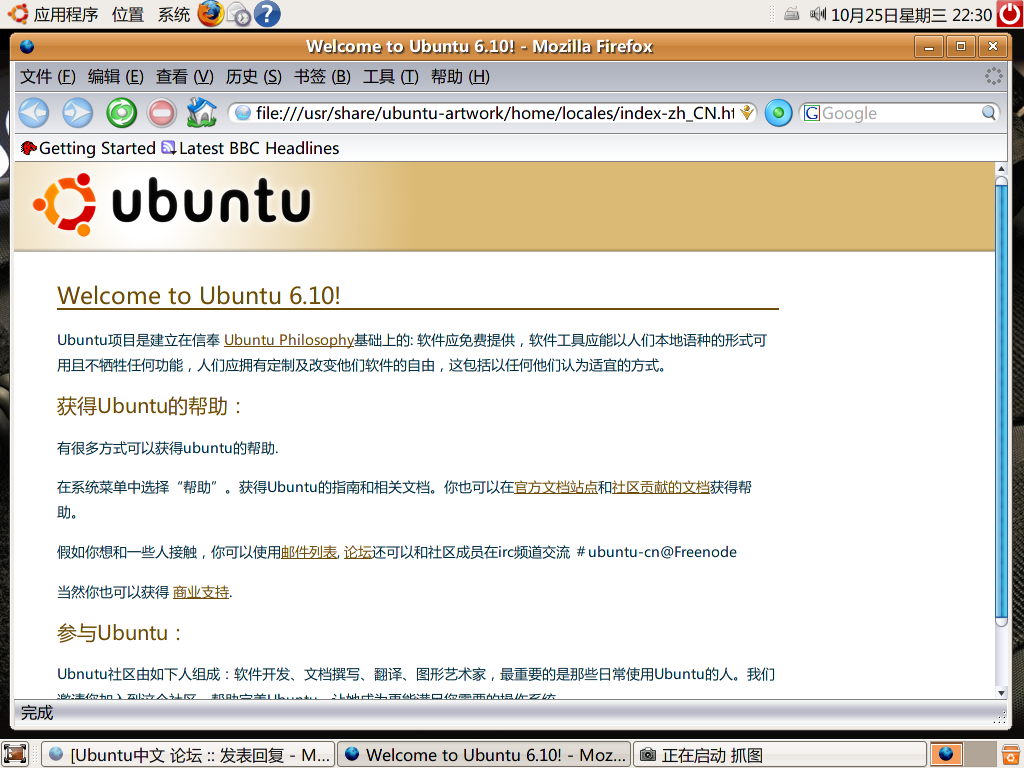Click the Google search engine icon
Viewport: 1024px width, 768px height.
point(812,113)
